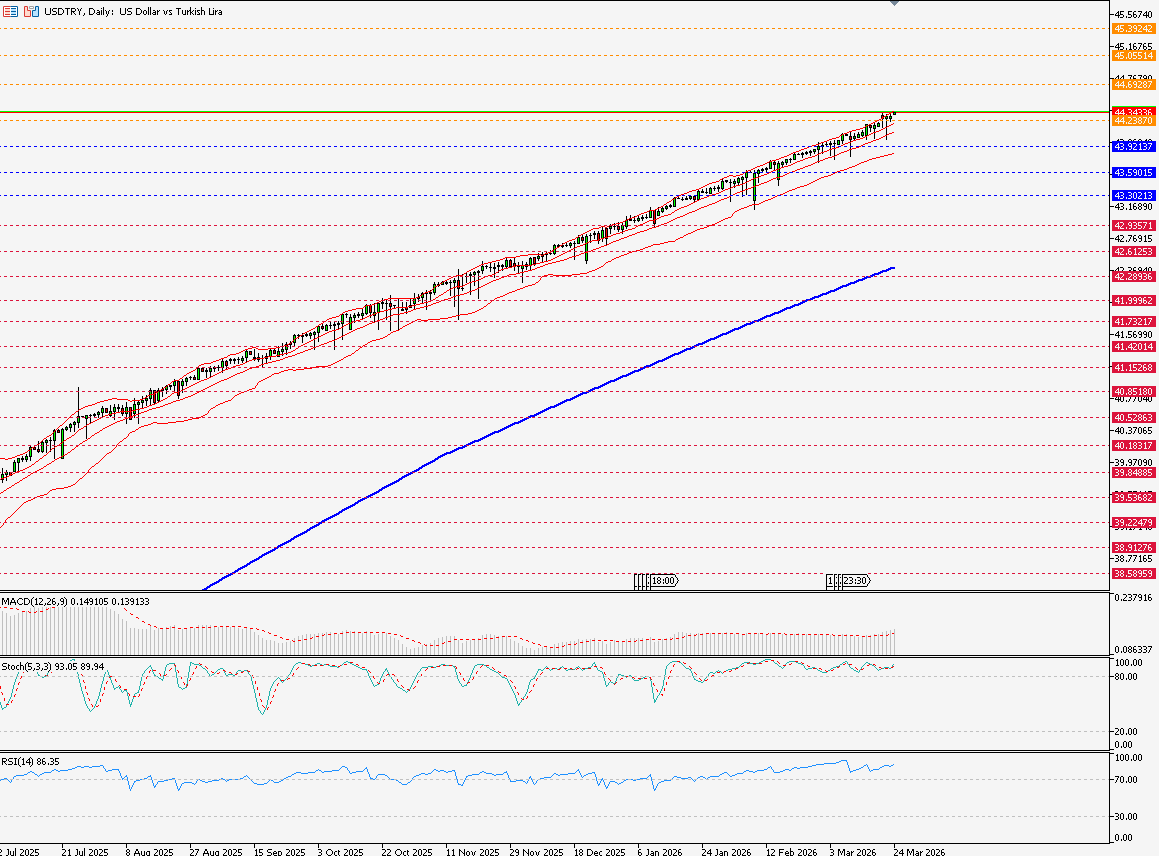Click the chart style icon in the top-left corner
The width and height of the screenshot is (1159, 856).
(x=10, y=11)
